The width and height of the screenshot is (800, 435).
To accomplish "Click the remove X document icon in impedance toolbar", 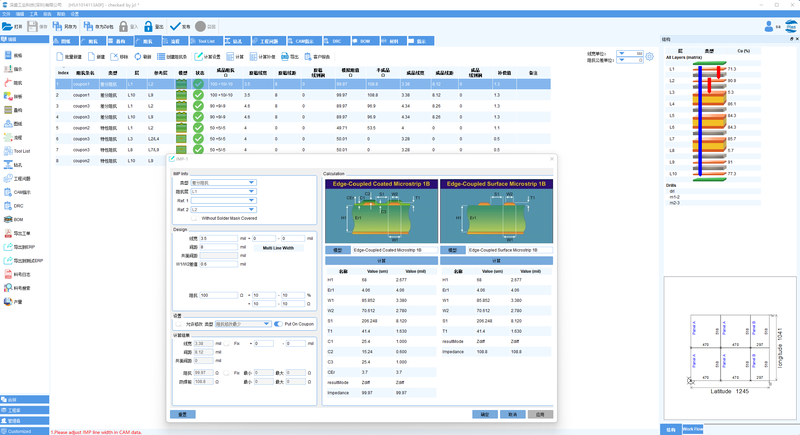I will [114, 57].
